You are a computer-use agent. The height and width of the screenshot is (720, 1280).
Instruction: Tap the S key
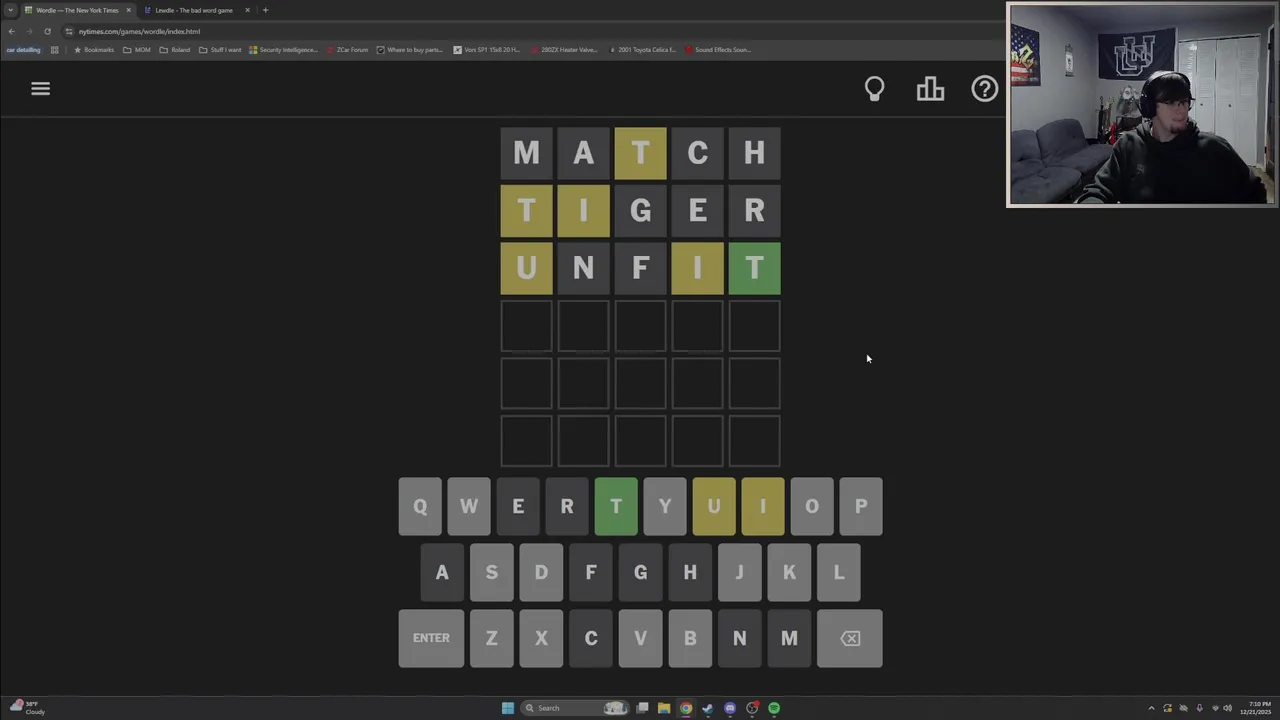[x=491, y=572]
